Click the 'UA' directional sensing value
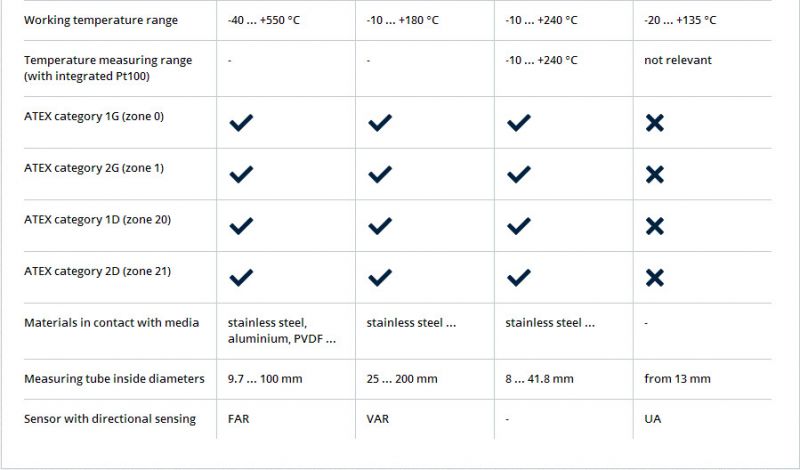The image size is (800, 470). coord(652,419)
